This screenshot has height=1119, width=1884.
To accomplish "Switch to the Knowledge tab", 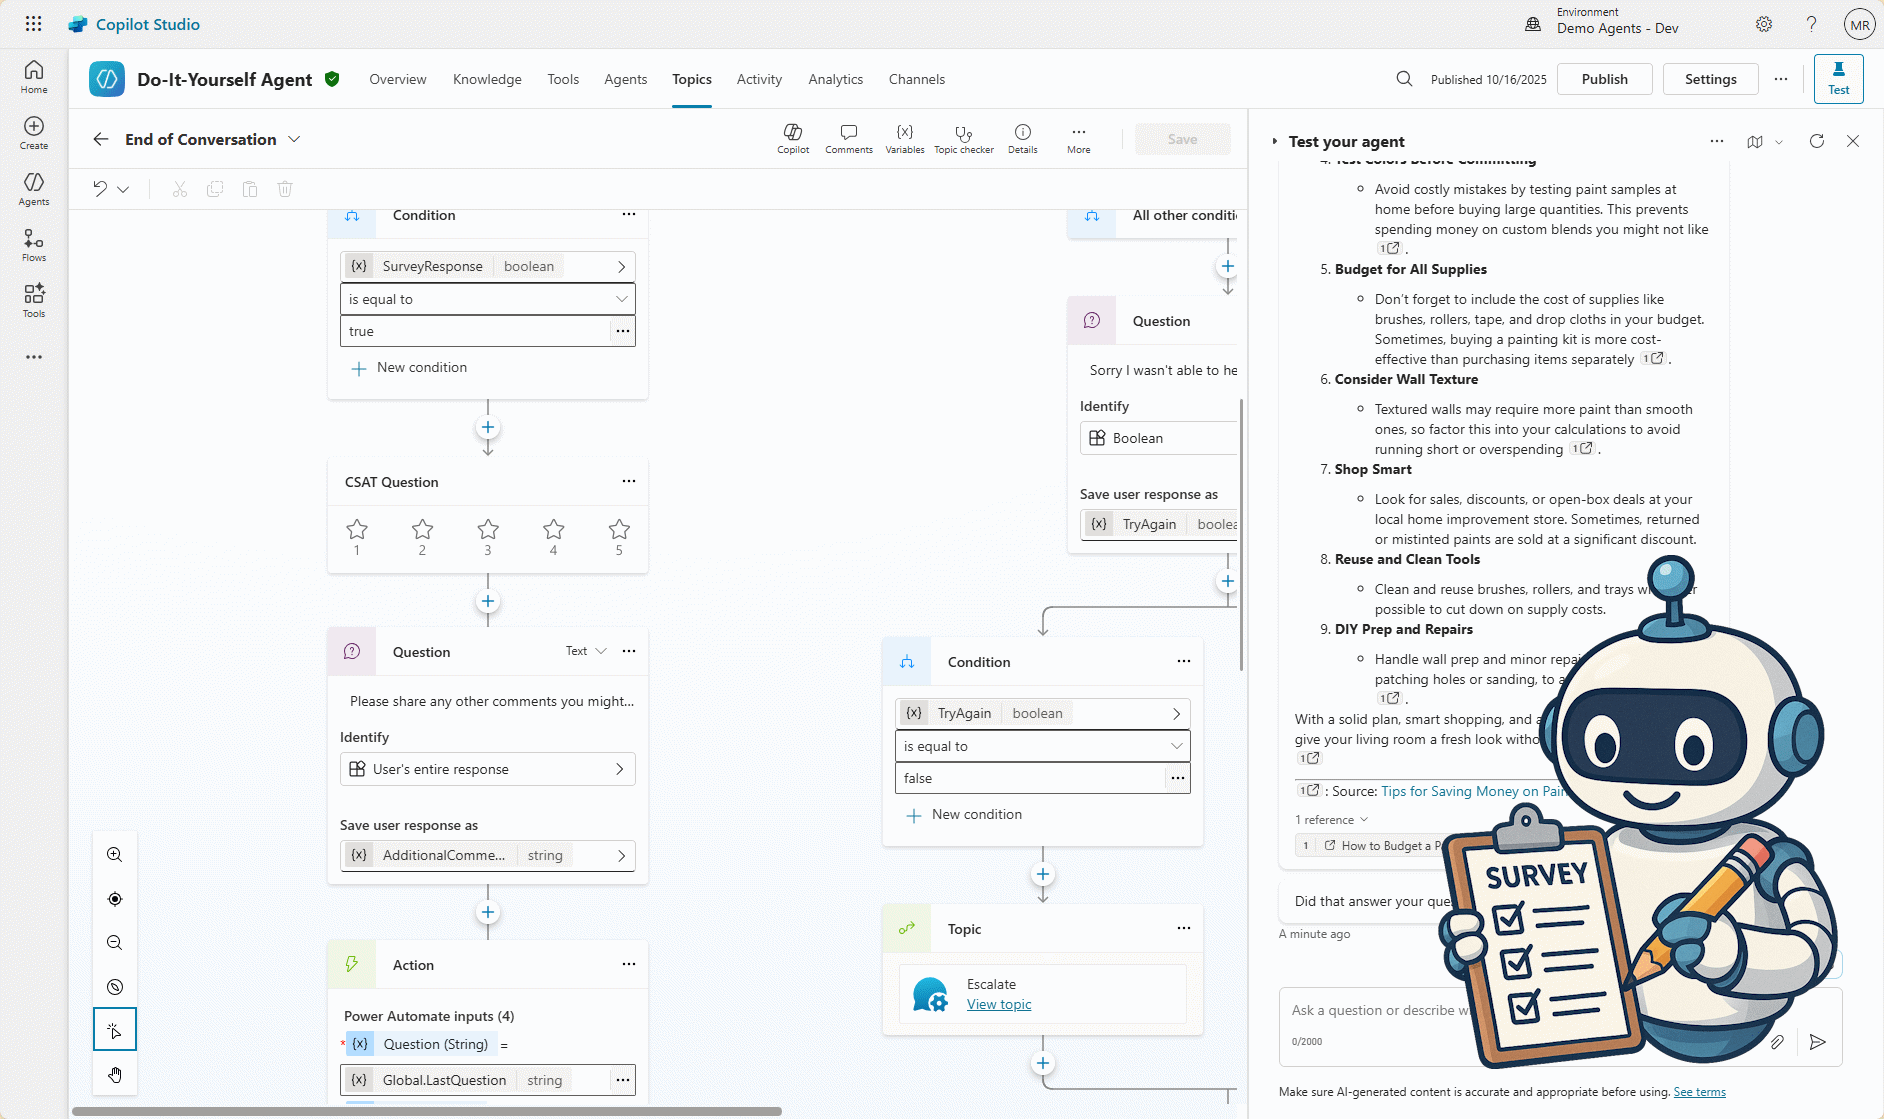I will (x=487, y=79).
